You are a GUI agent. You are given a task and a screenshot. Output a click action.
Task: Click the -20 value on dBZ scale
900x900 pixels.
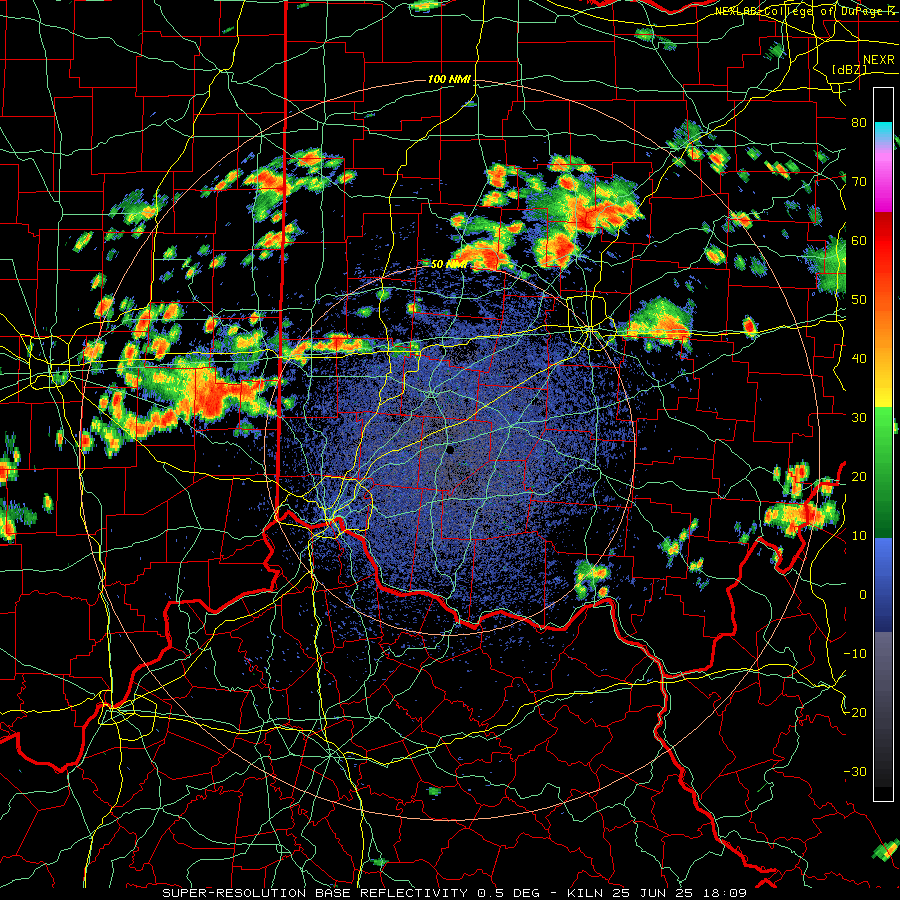point(855,712)
